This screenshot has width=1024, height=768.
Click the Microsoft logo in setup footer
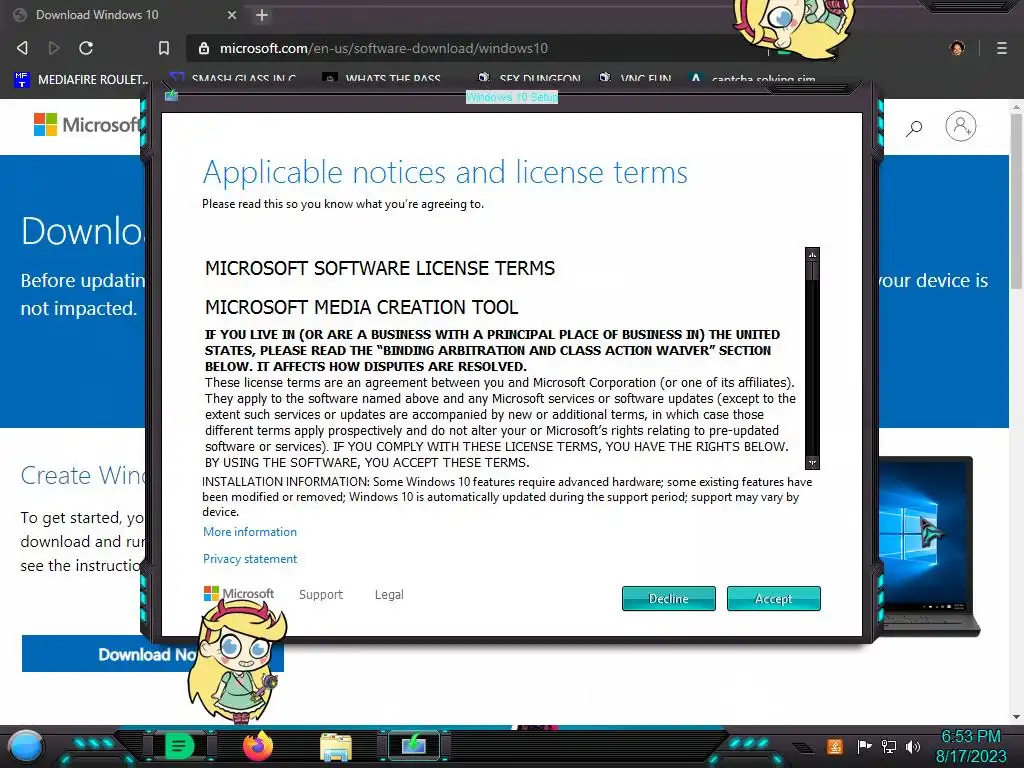[x=239, y=594]
